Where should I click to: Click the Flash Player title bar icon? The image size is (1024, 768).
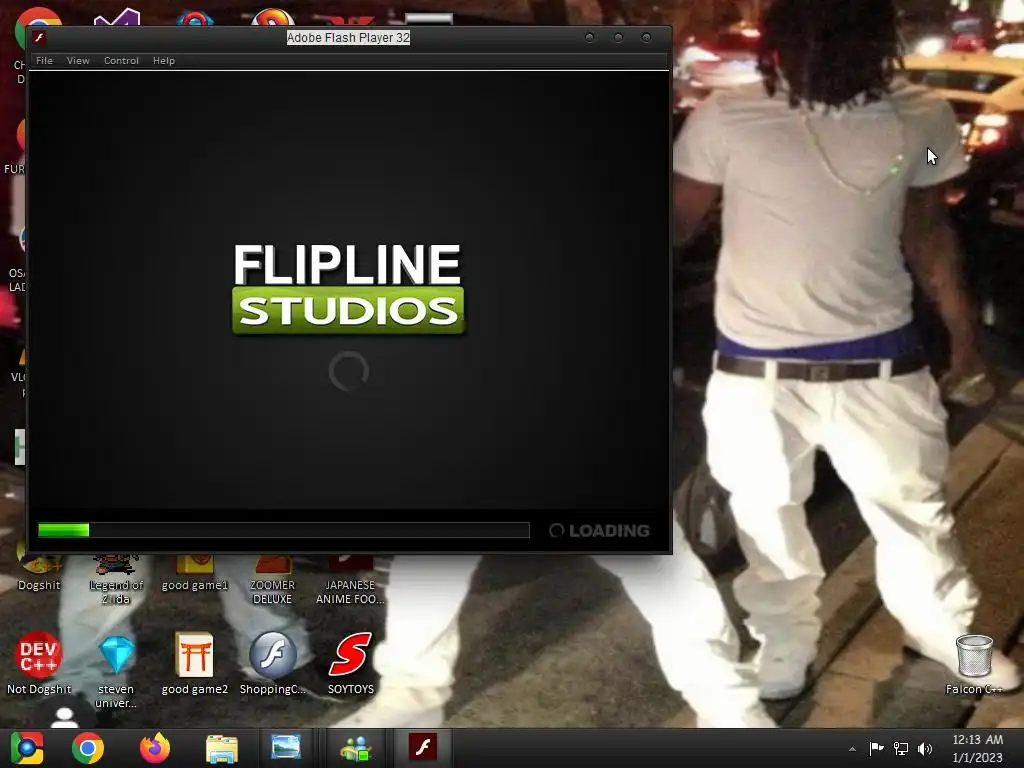[39, 38]
